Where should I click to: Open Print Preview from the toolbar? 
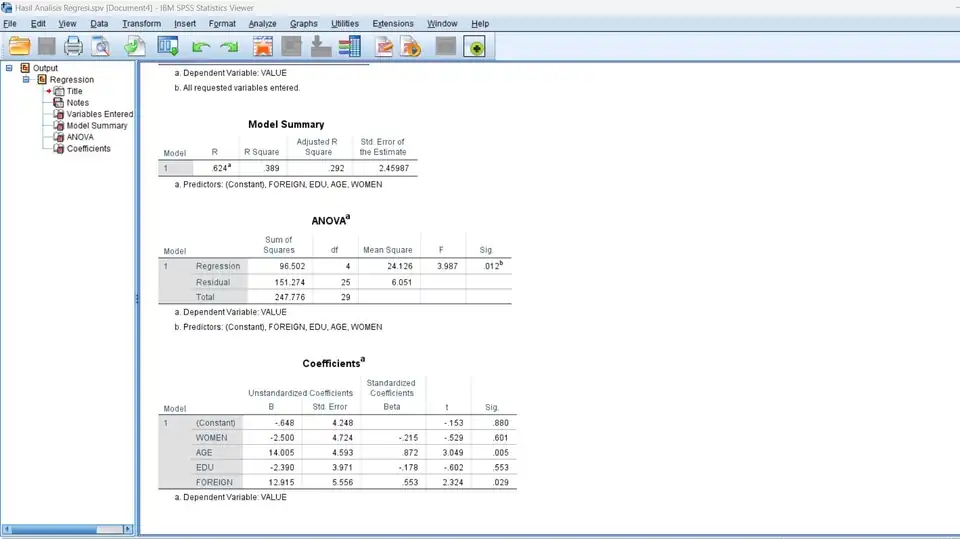point(100,46)
